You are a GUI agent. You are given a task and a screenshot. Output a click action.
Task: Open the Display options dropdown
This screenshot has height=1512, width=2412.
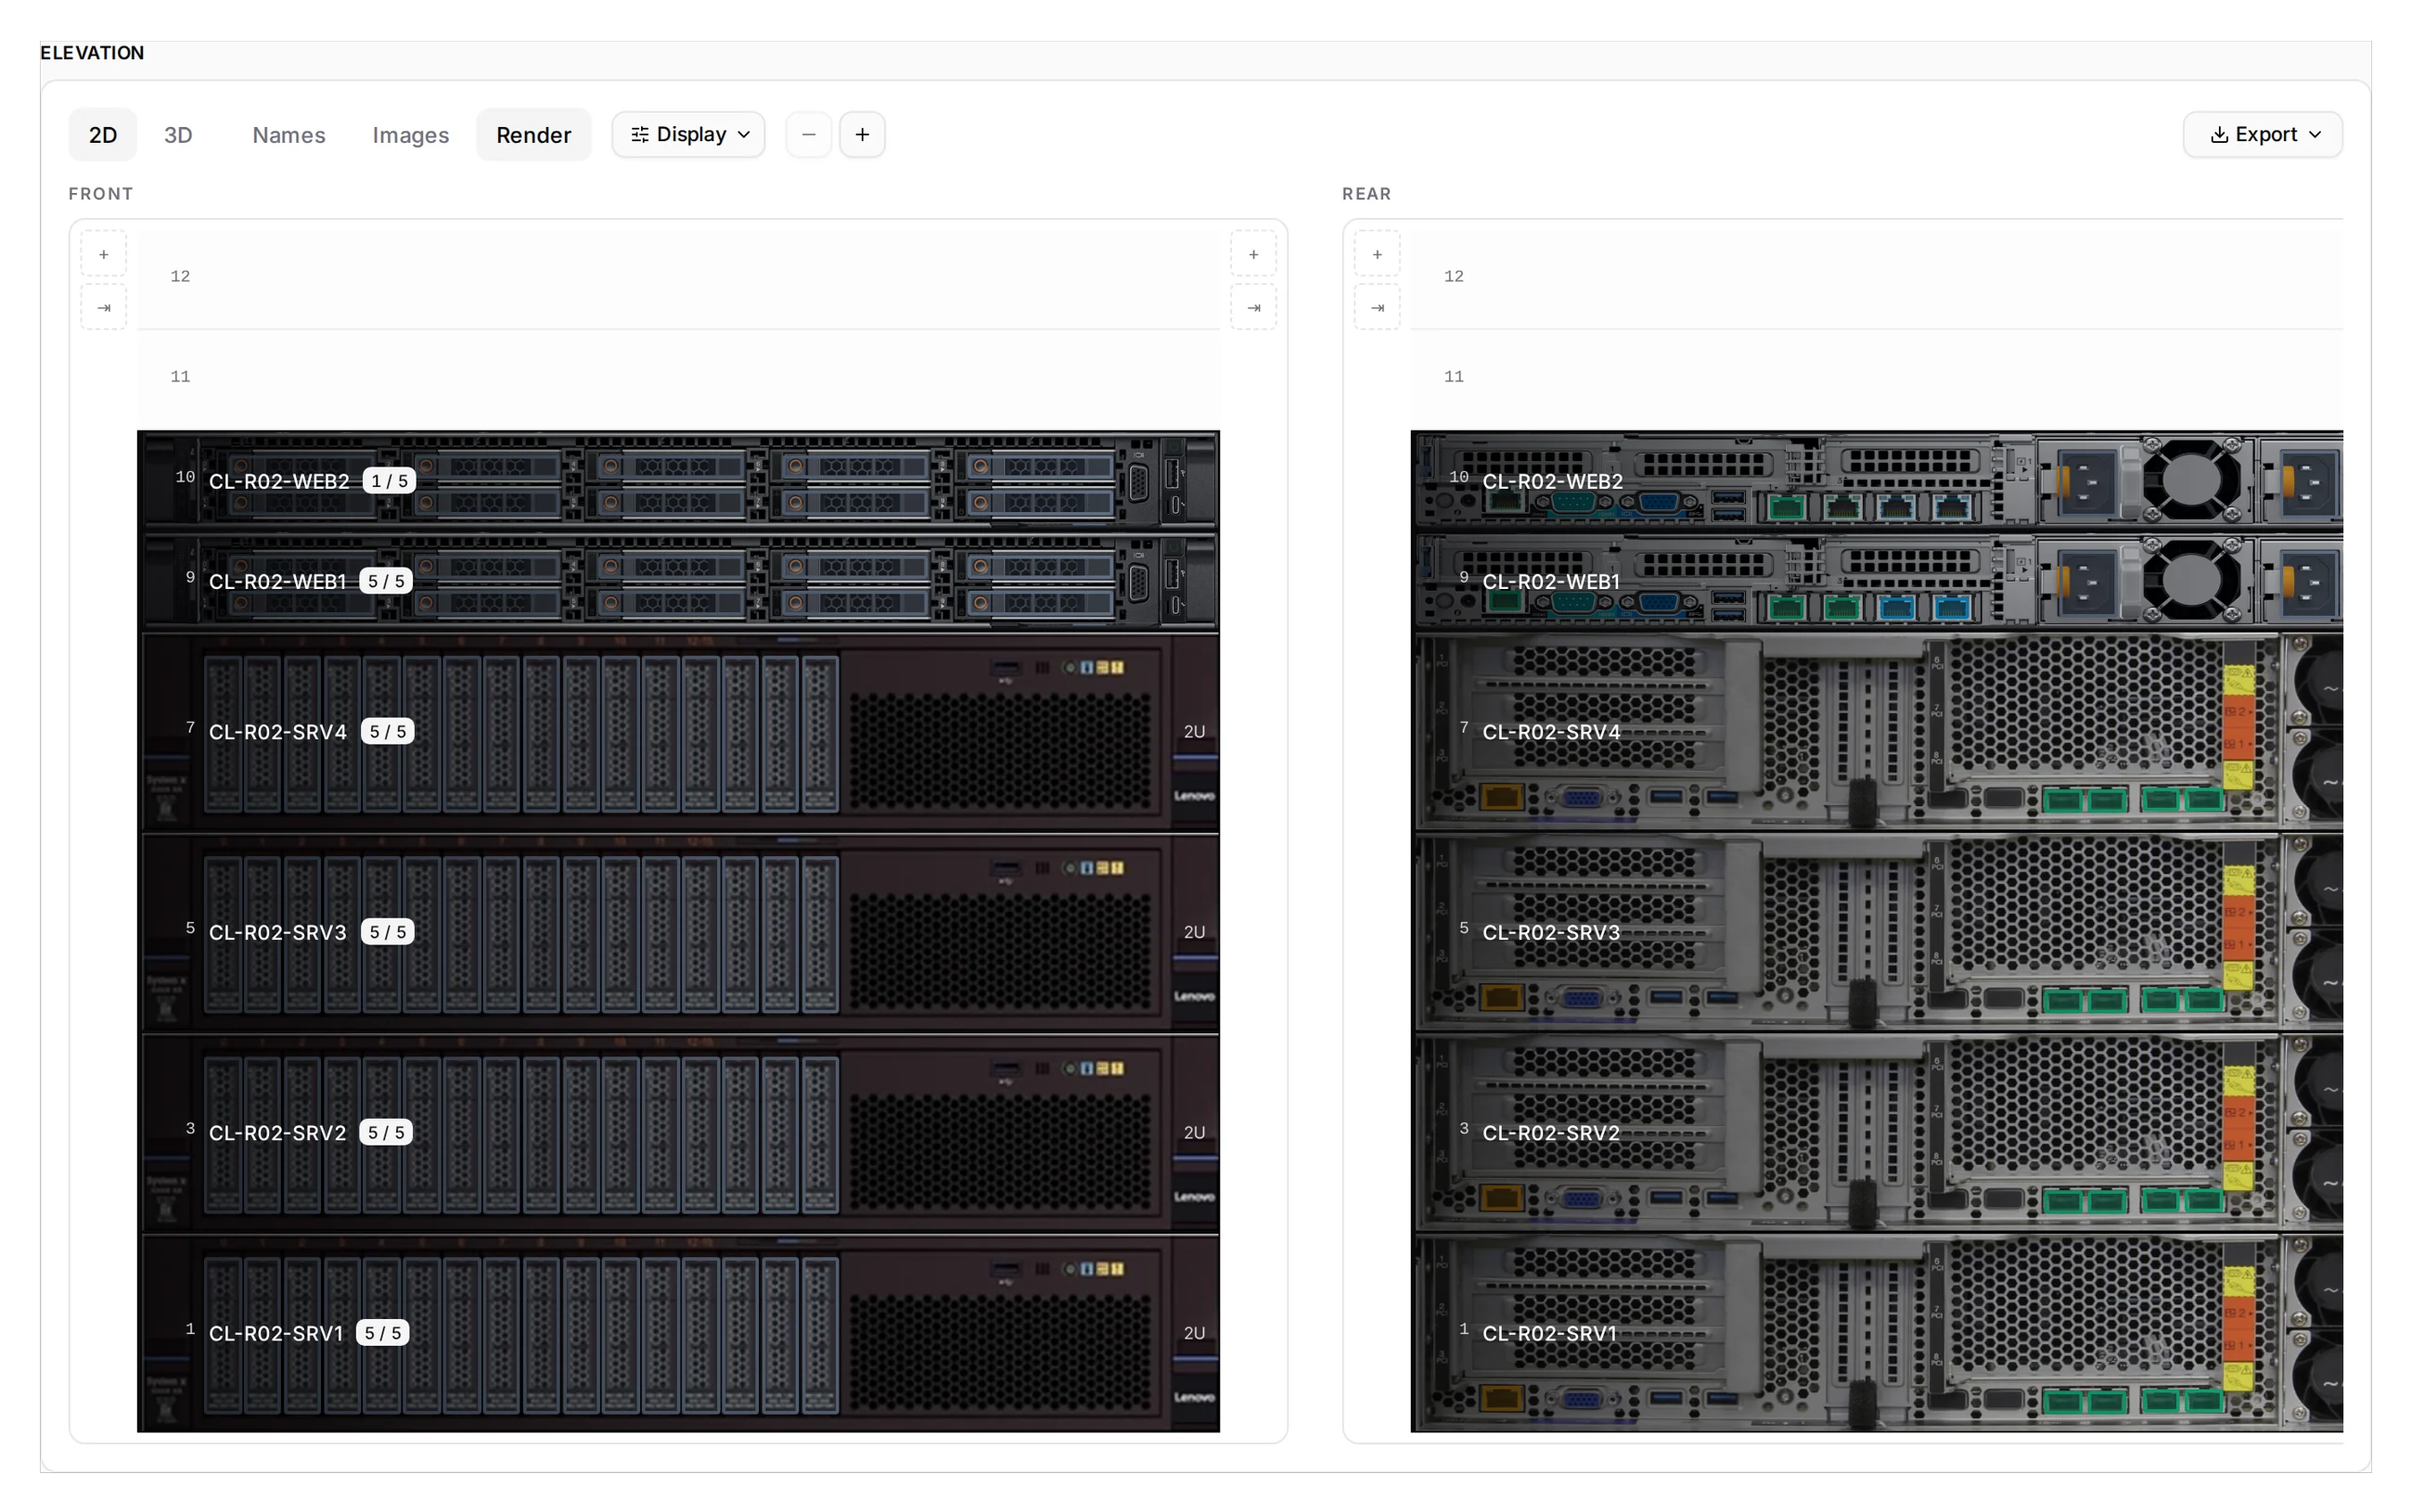coord(689,135)
